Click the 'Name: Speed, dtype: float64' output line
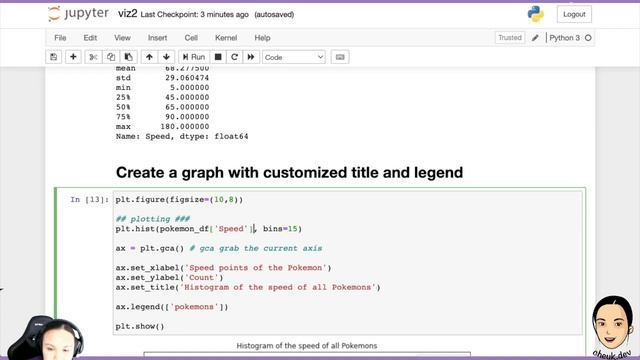Screen dimensions: 640x360 pos(182,137)
